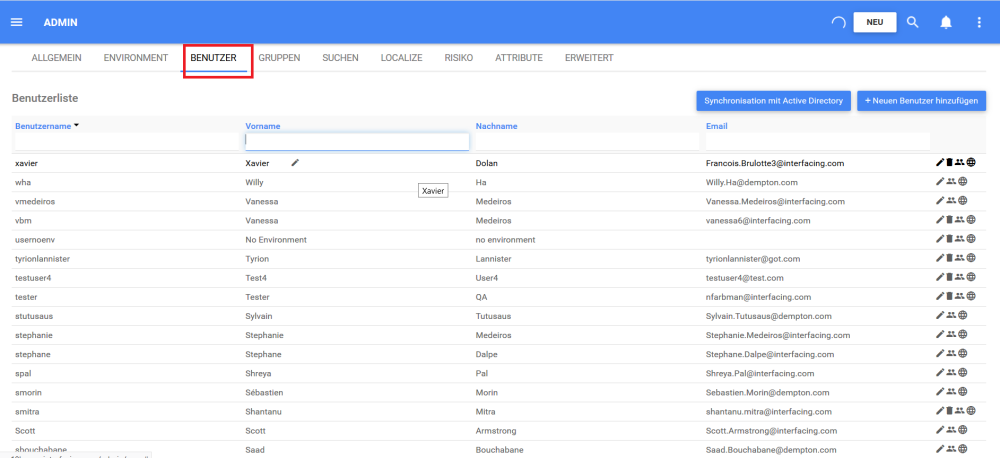Edit user wha with pencil icon
The height and width of the screenshot is (458, 1000).
(x=939, y=182)
